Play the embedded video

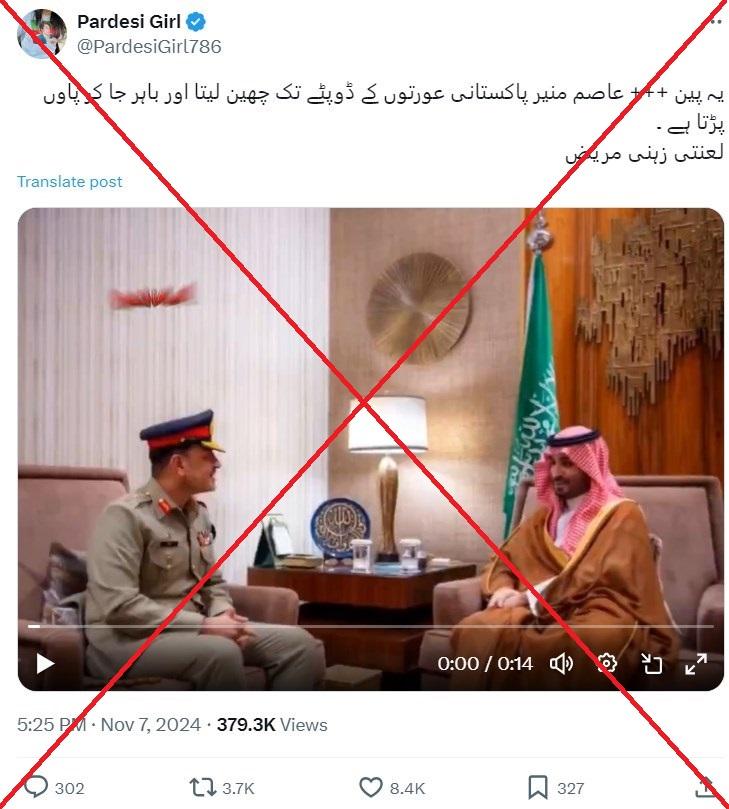pyautogui.click(x=45, y=664)
